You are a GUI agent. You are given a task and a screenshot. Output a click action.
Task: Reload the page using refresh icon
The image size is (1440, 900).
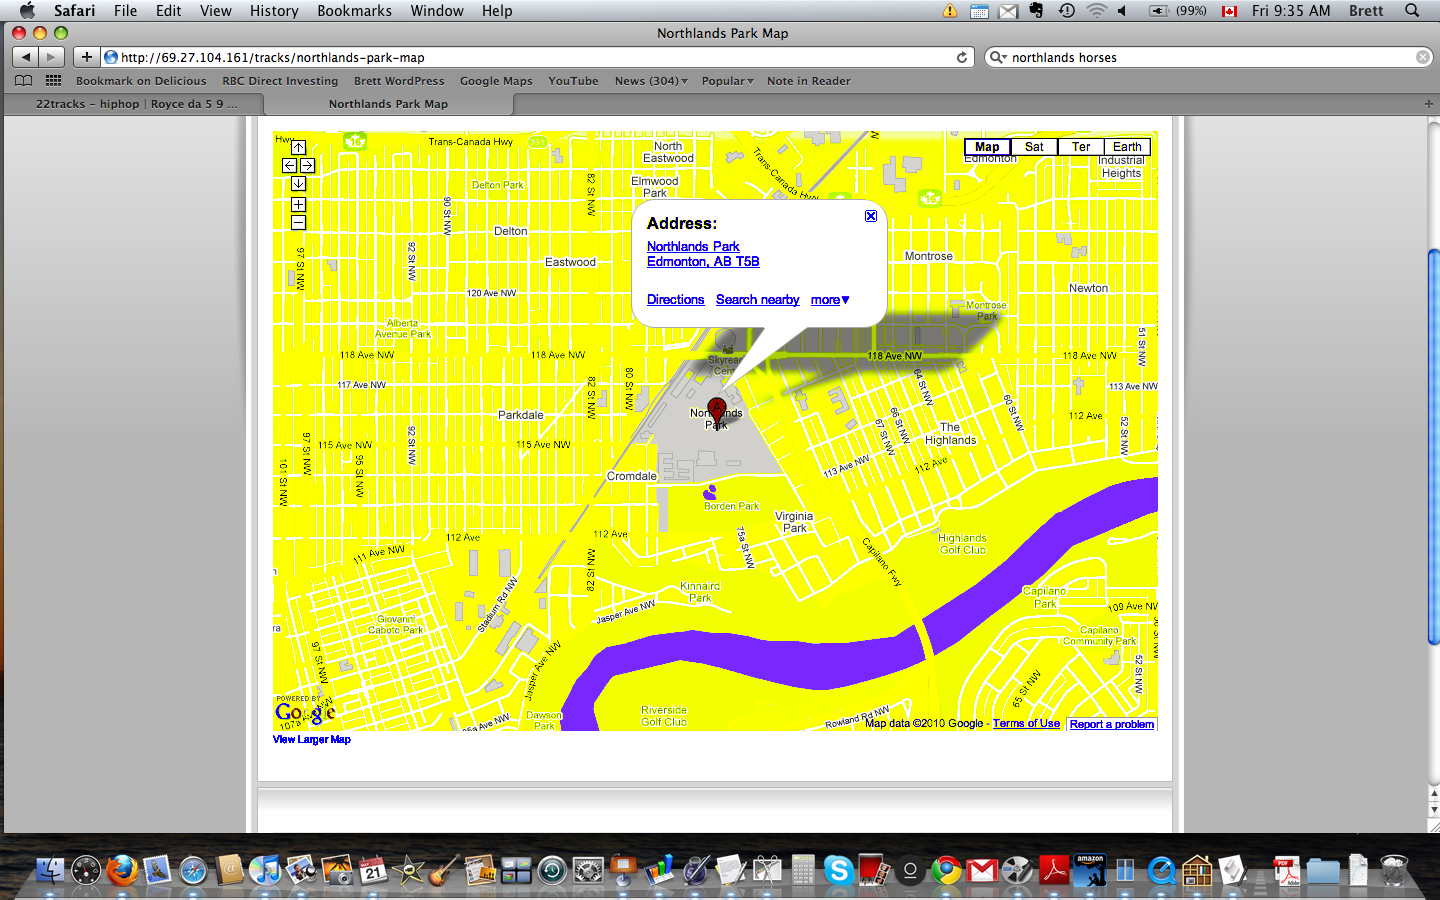click(x=962, y=57)
